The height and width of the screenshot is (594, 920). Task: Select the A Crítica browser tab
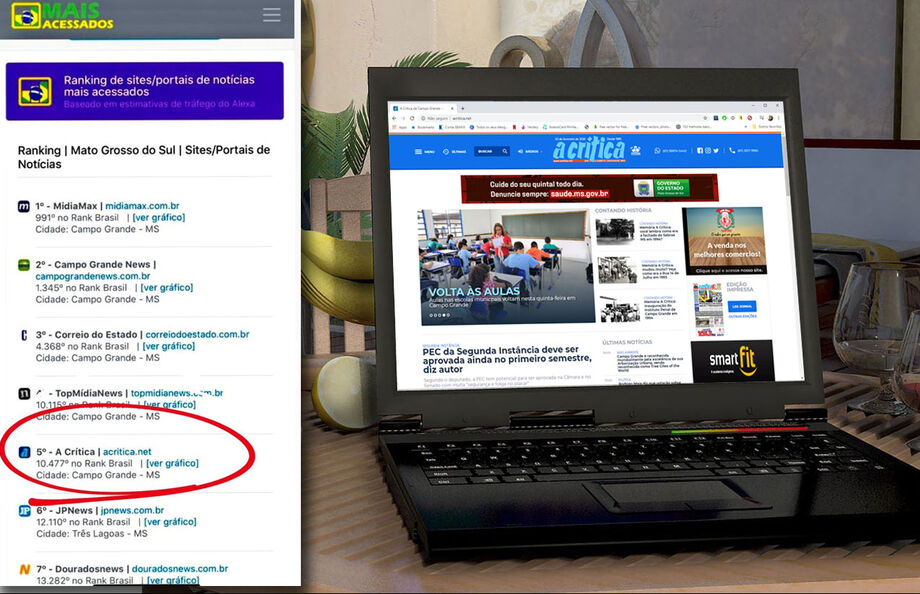(x=424, y=109)
